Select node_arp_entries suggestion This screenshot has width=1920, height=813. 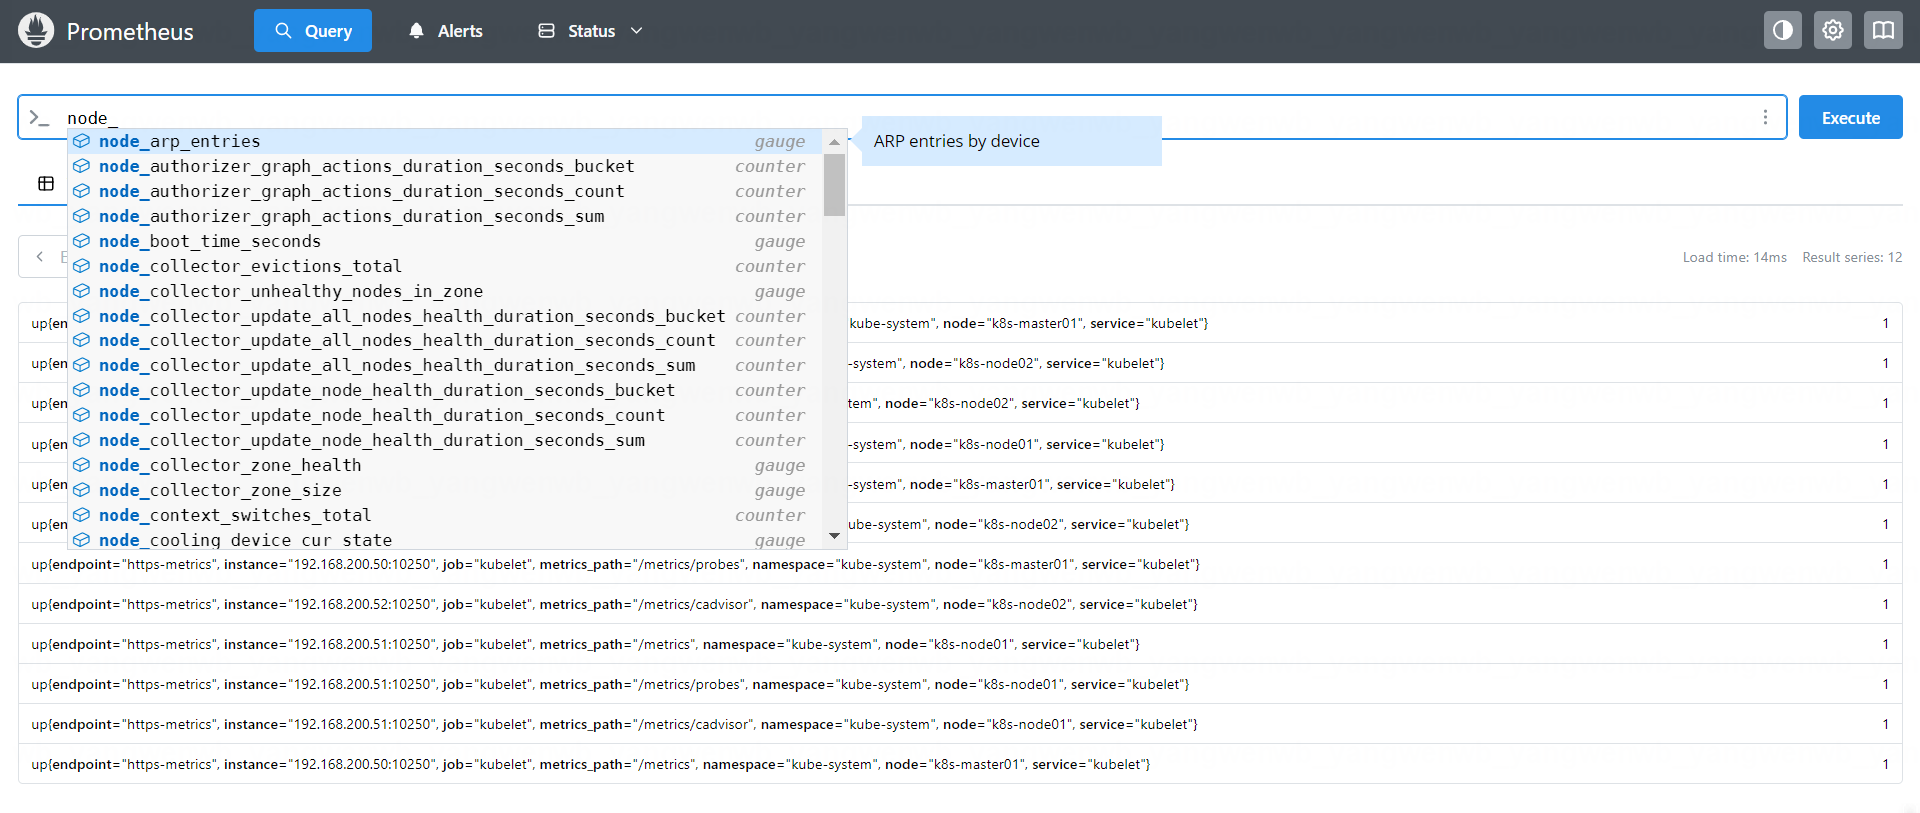coord(180,141)
